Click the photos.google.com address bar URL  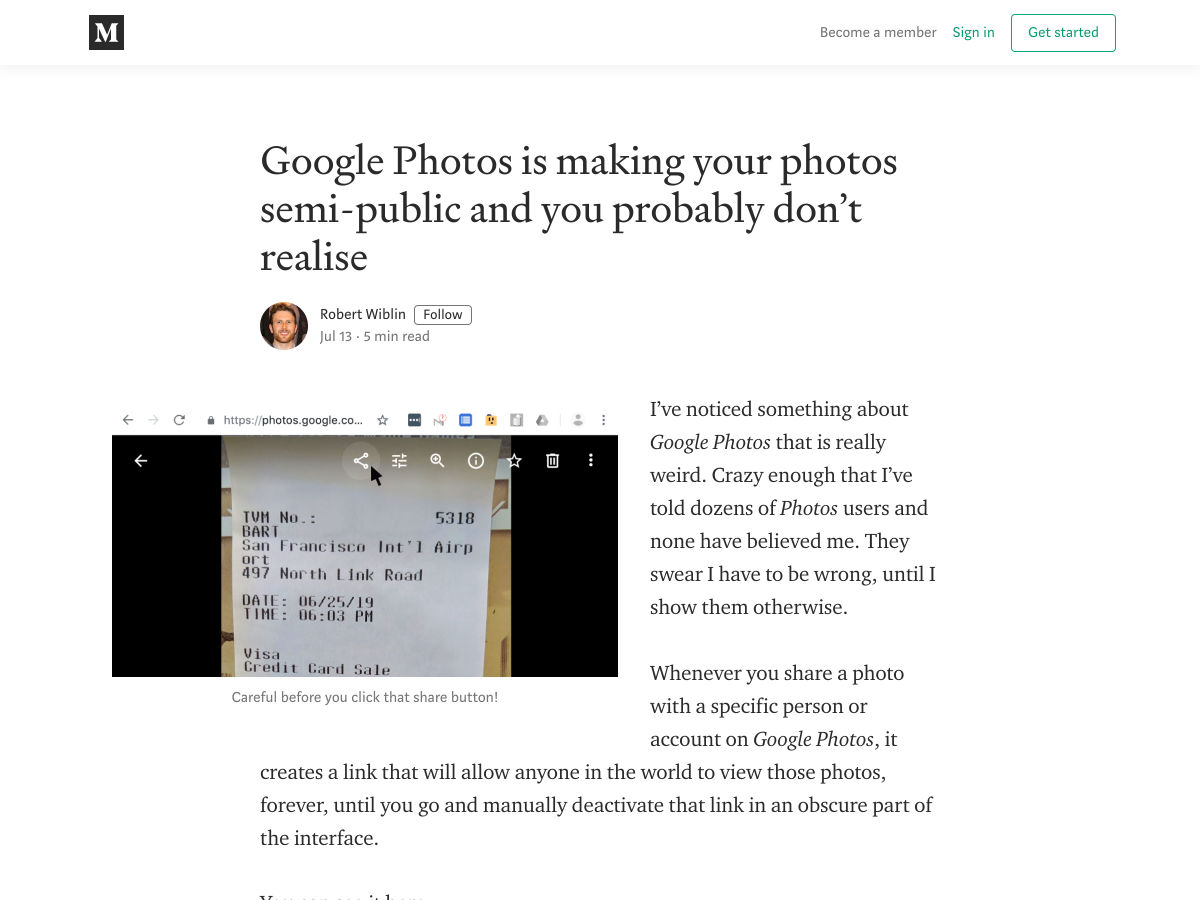[x=292, y=420]
